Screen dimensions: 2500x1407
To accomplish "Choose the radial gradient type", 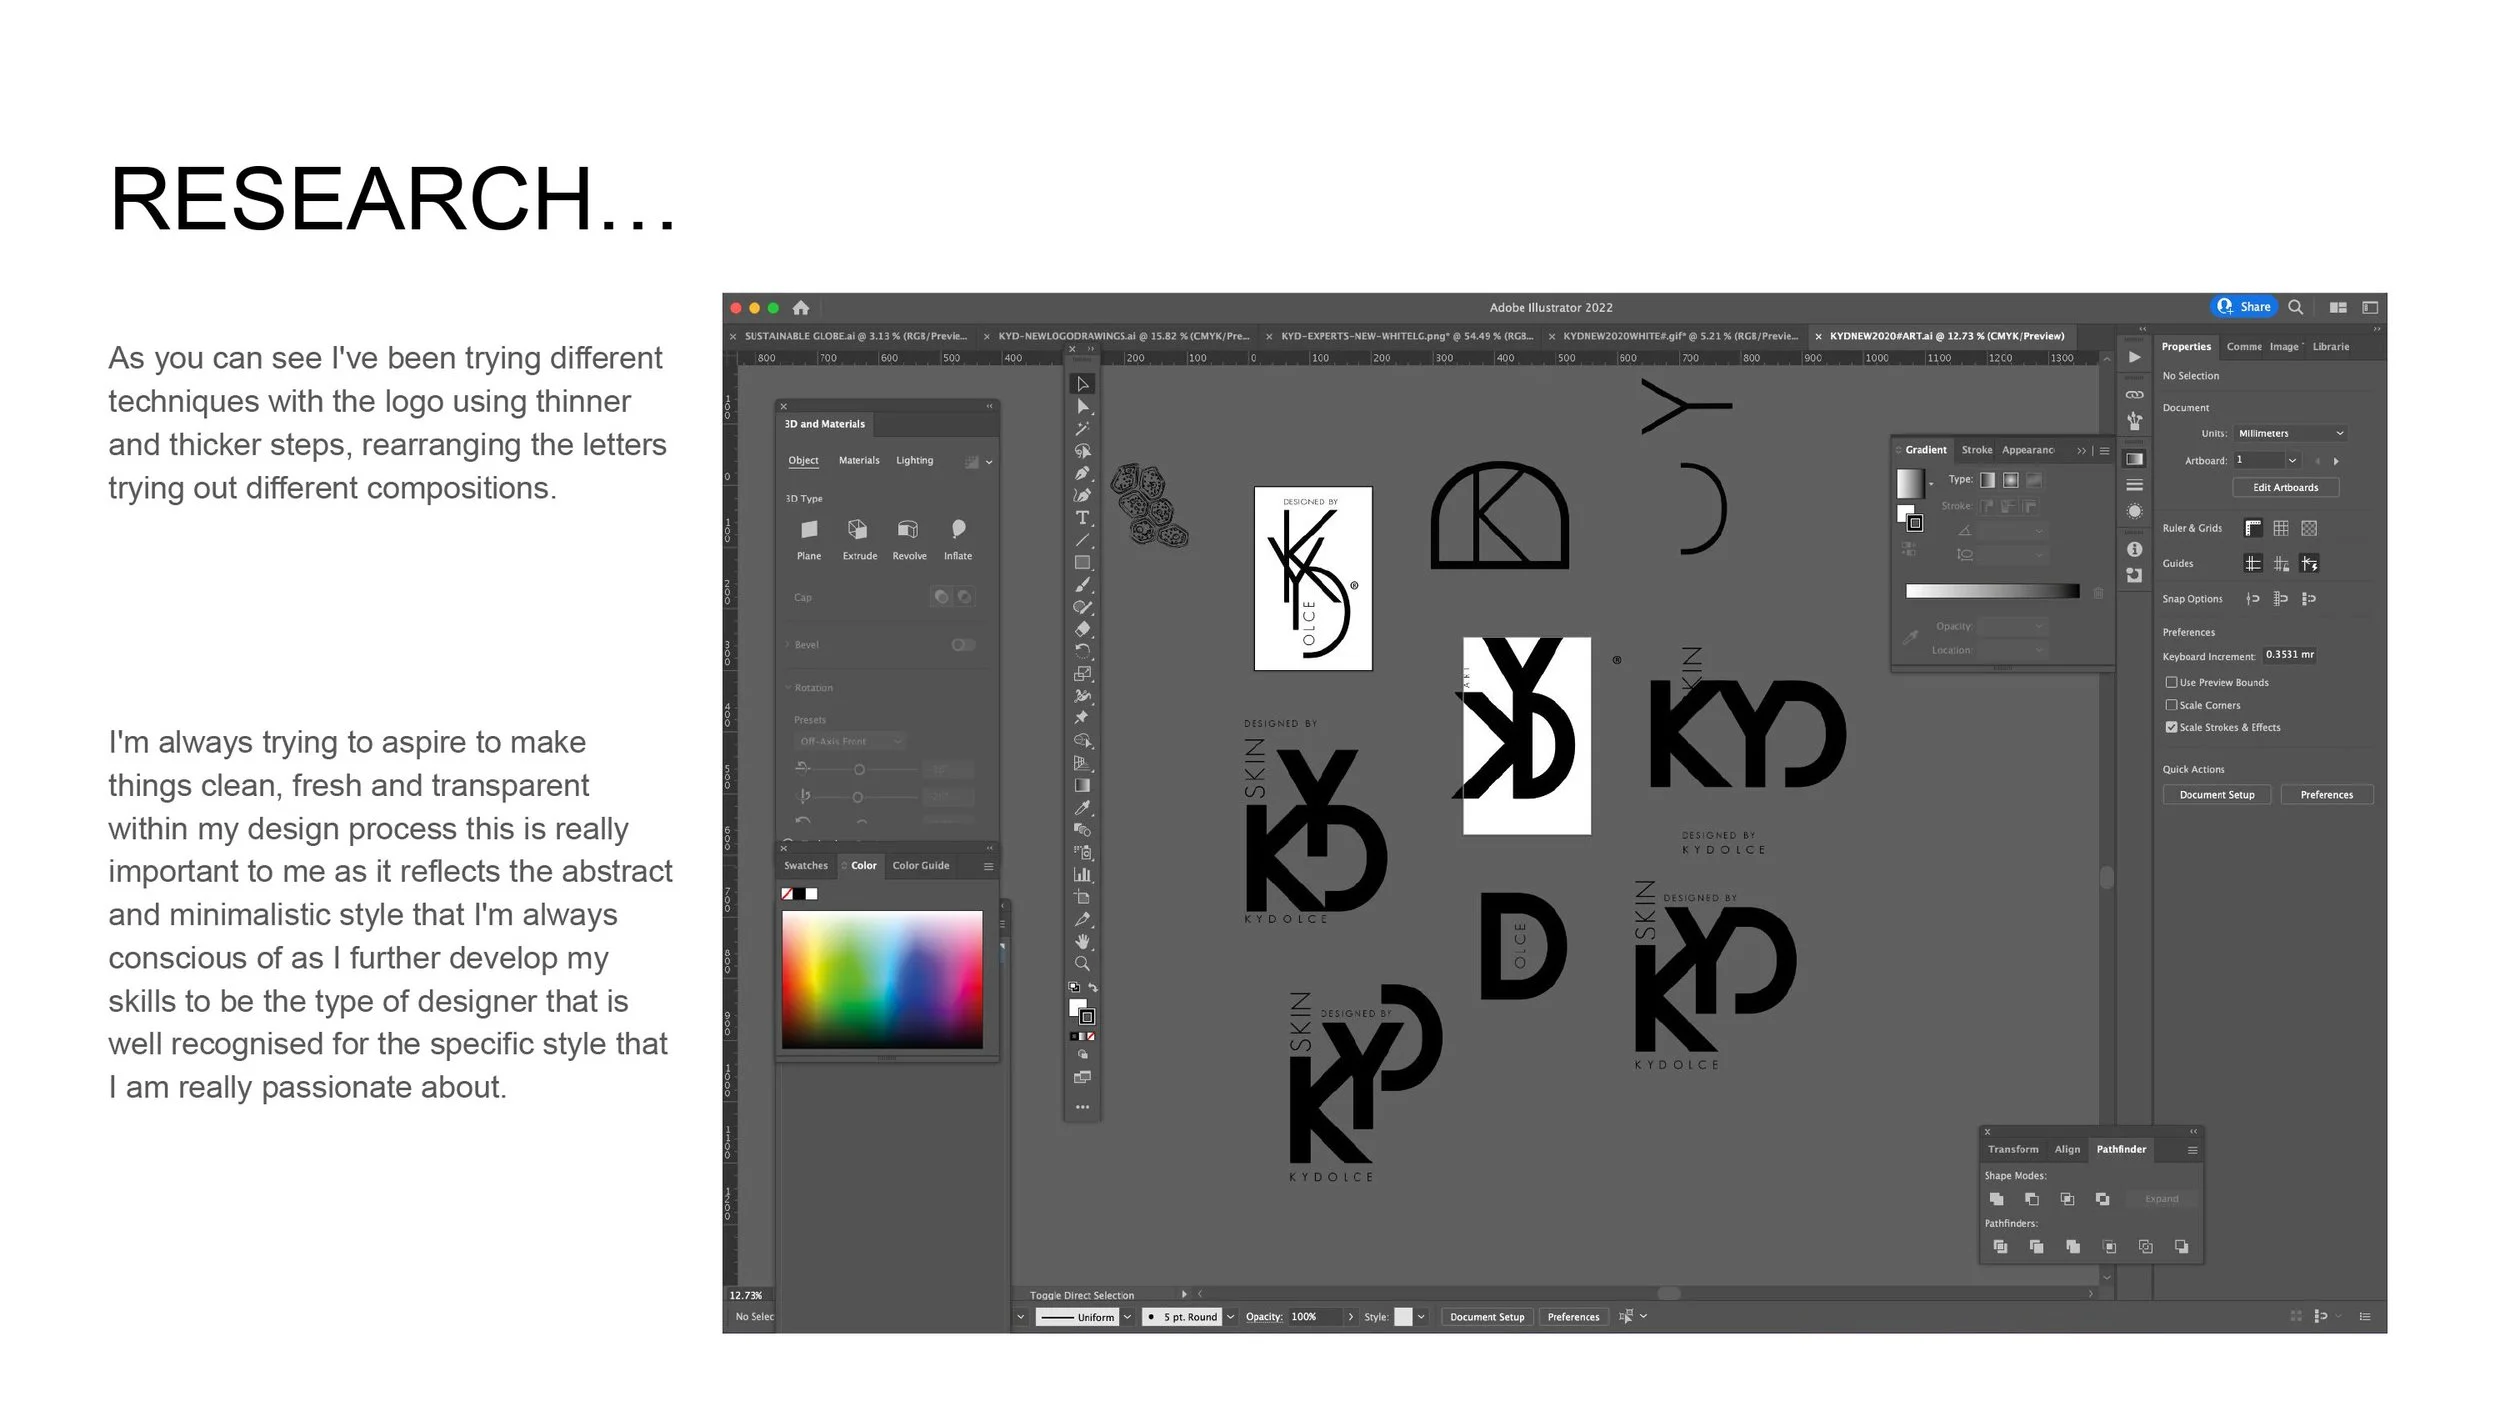I will tap(2011, 480).
